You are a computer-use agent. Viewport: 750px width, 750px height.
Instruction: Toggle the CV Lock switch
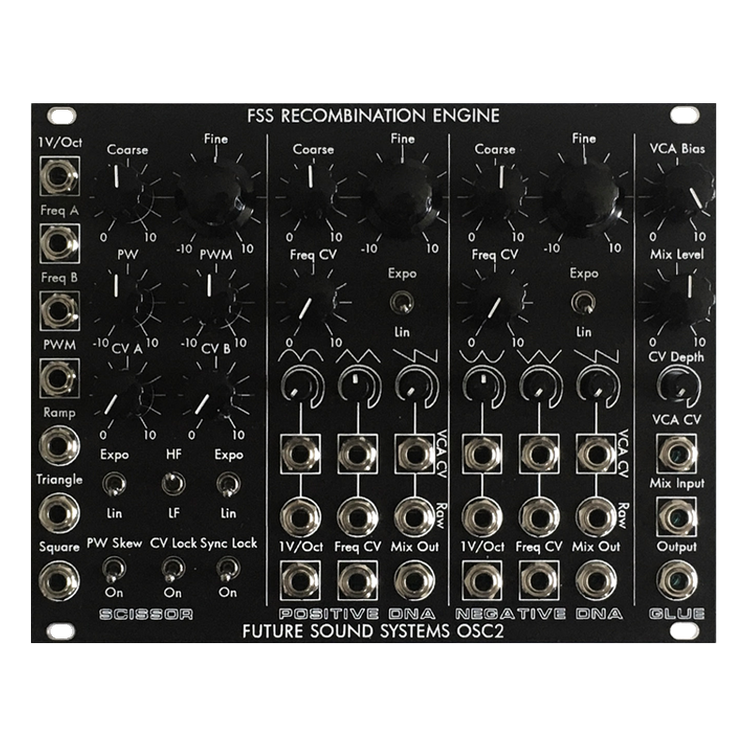click(172, 568)
